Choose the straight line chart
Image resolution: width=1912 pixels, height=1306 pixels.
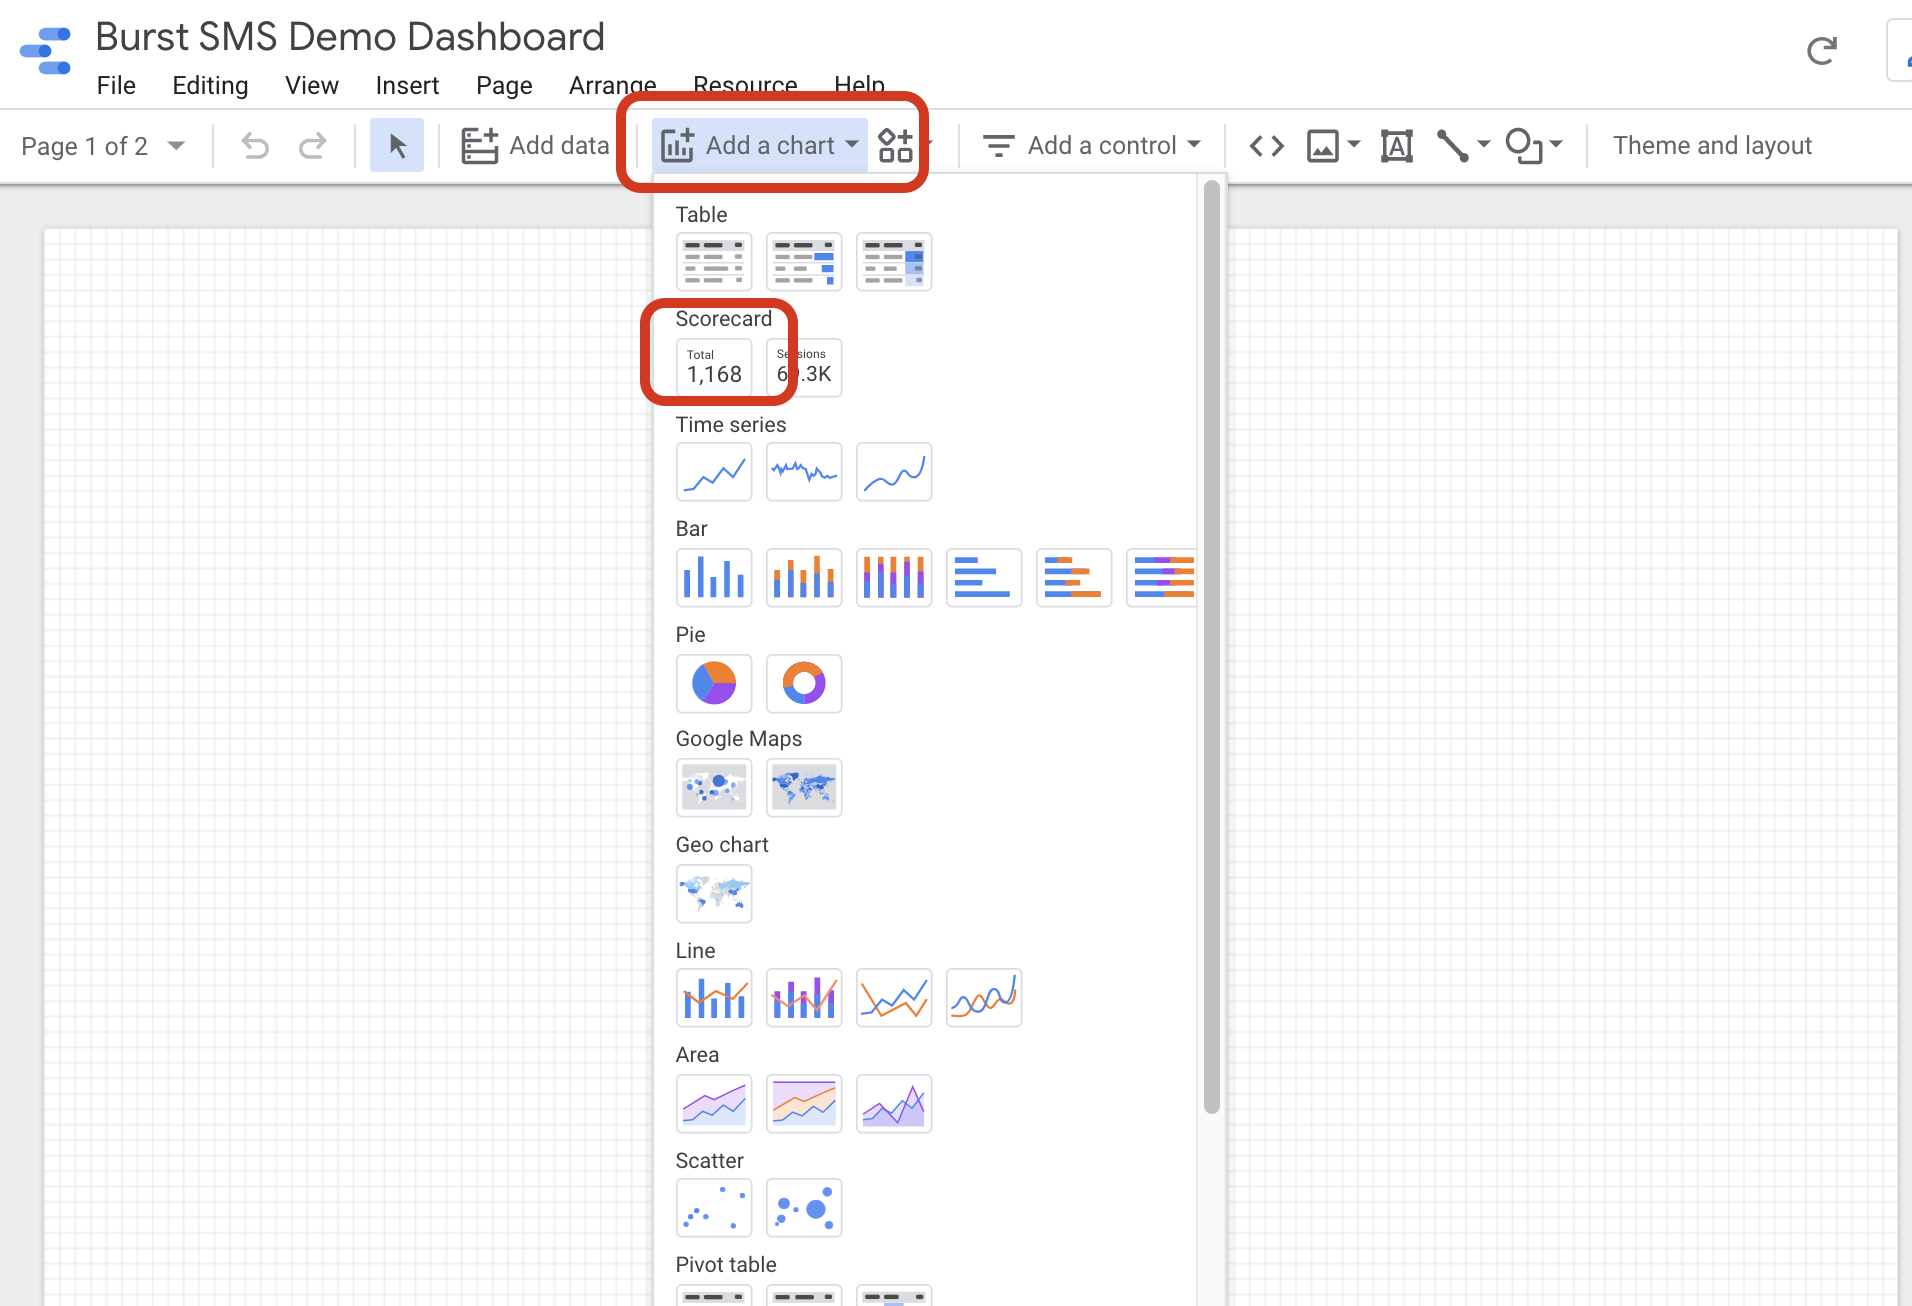click(x=894, y=998)
